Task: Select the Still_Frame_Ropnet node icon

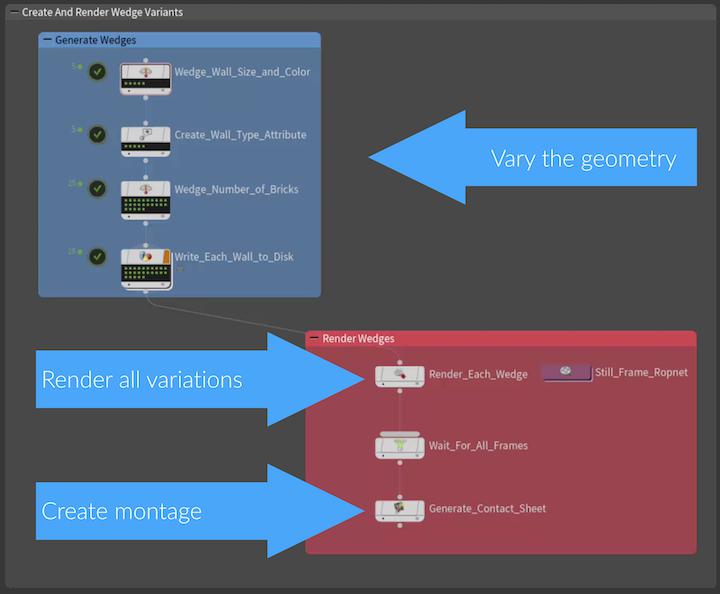Action: [566, 372]
